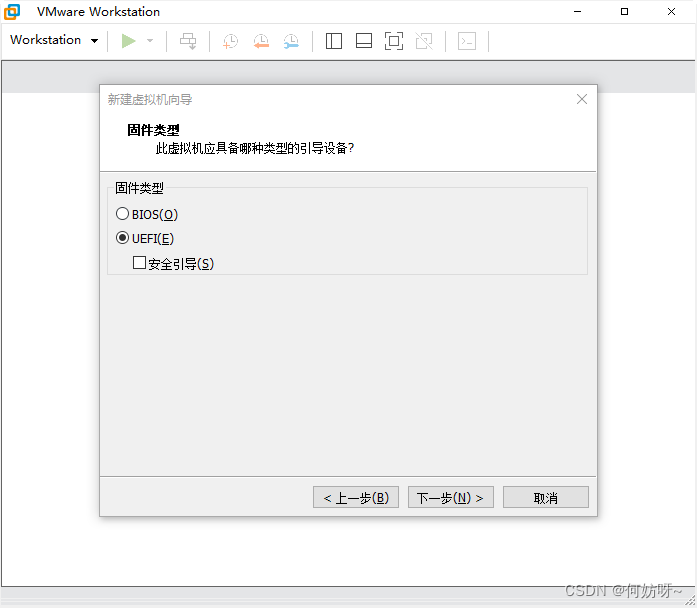The width and height of the screenshot is (697, 608).
Task: Close the 新建虚拟机向导 dialog
Action: tap(582, 99)
